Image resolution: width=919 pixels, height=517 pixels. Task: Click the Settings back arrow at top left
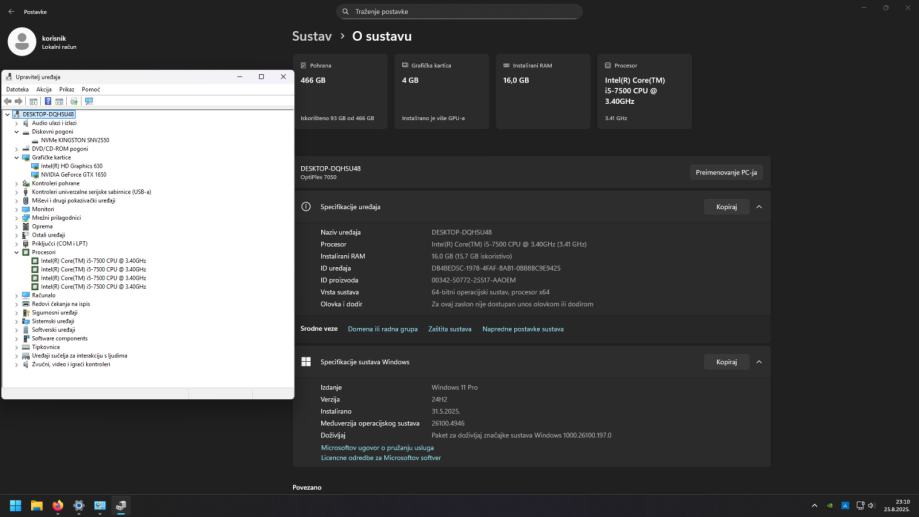(11, 12)
